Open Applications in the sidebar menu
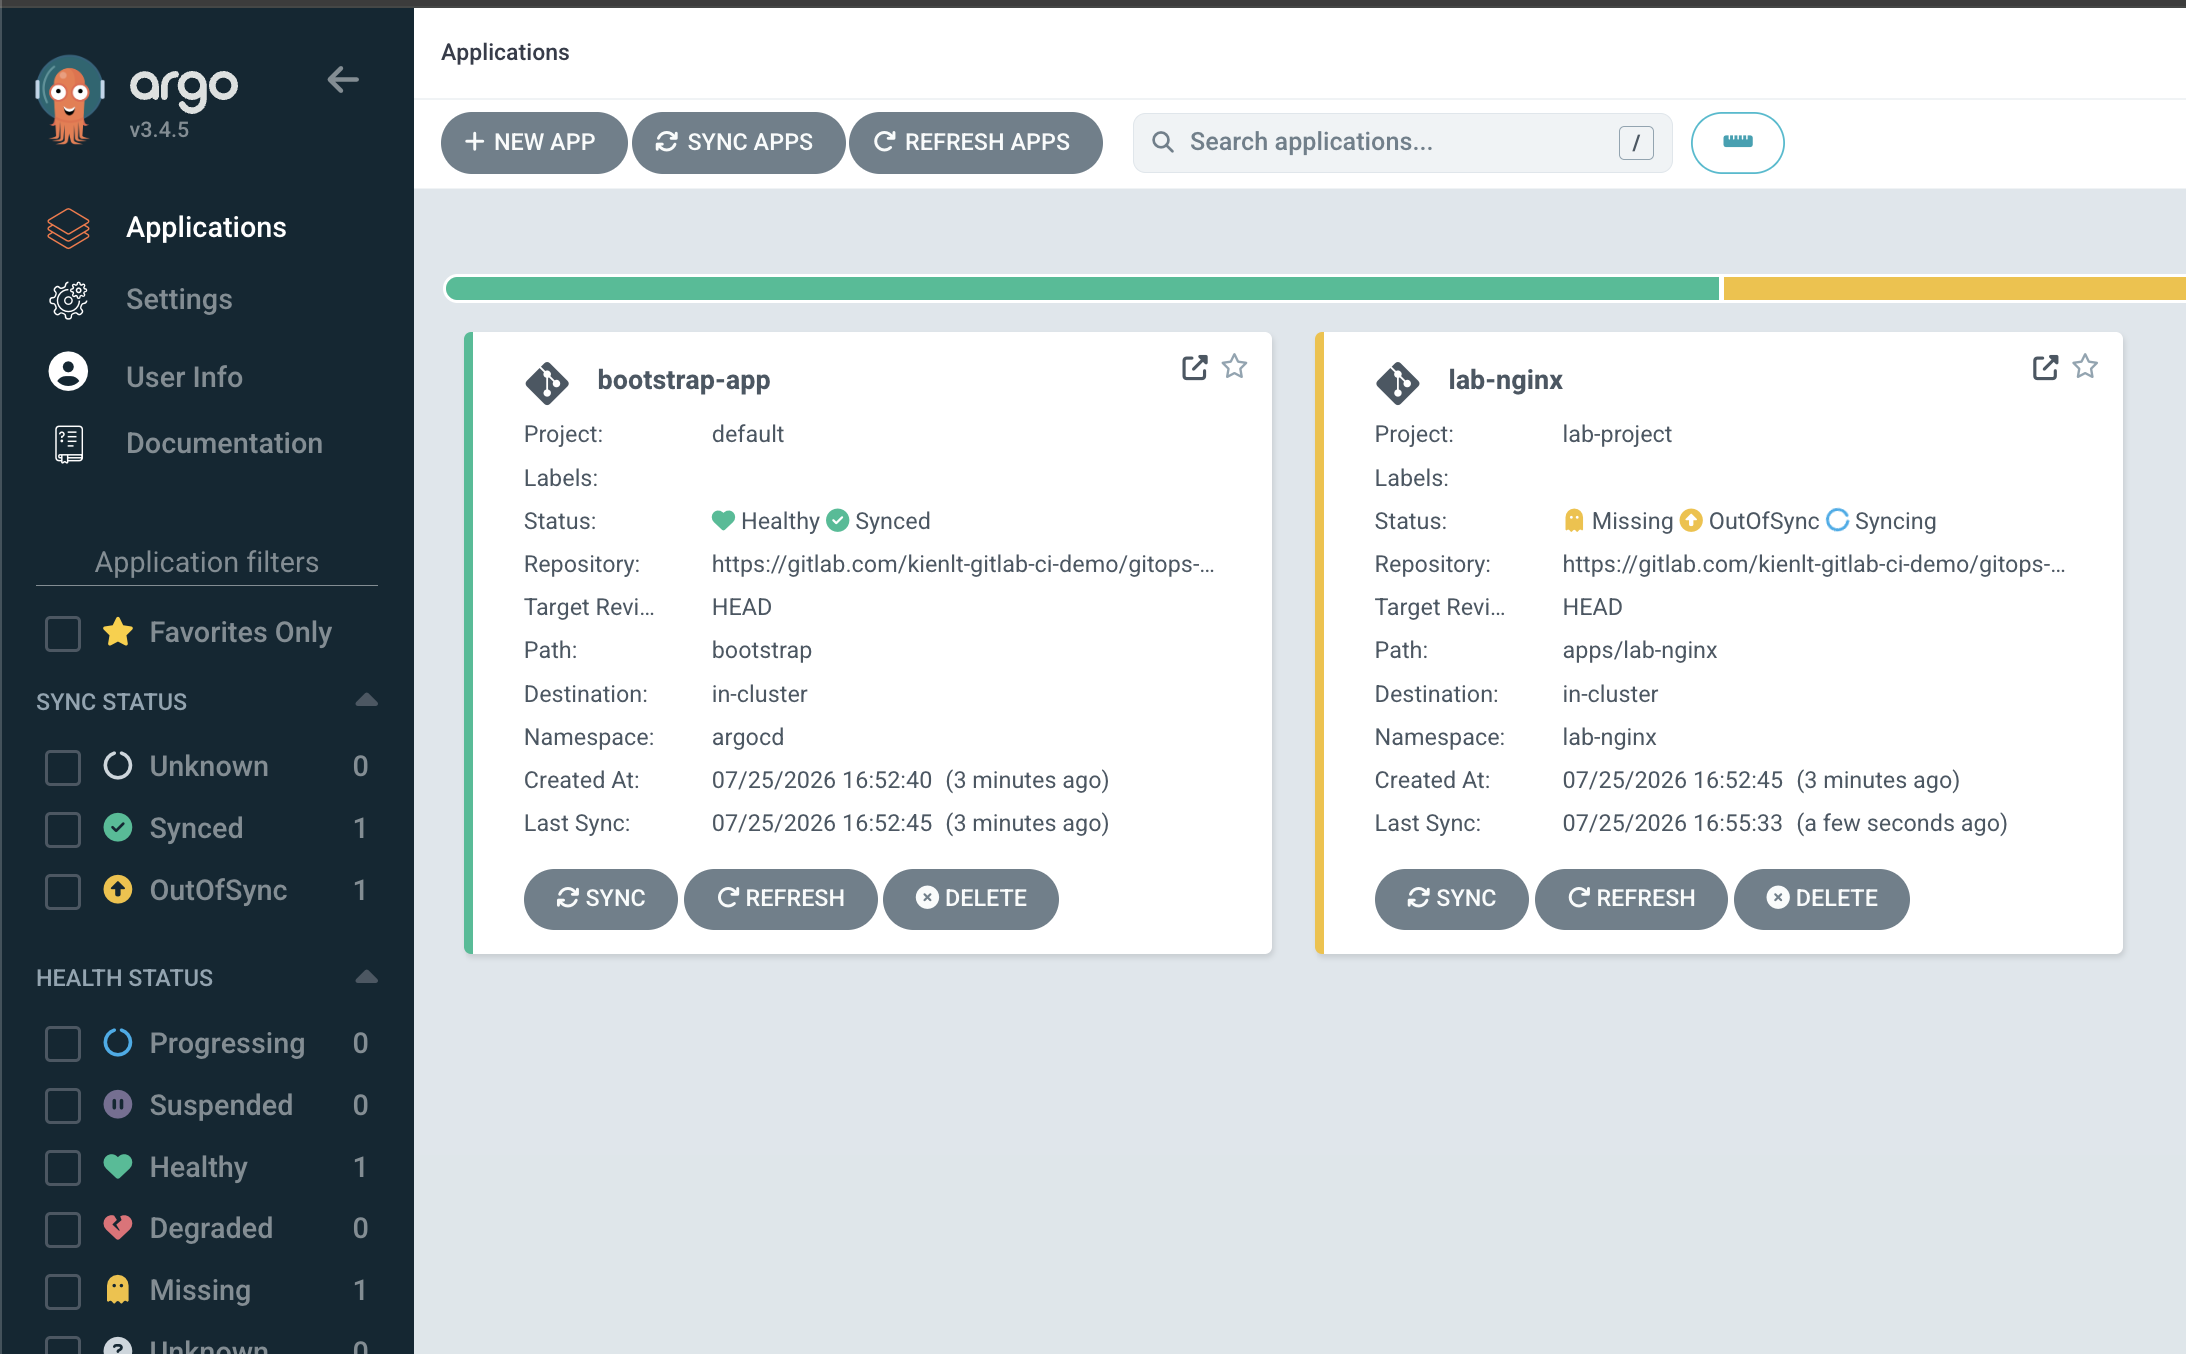 pyautogui.click(x=206, y=227)
